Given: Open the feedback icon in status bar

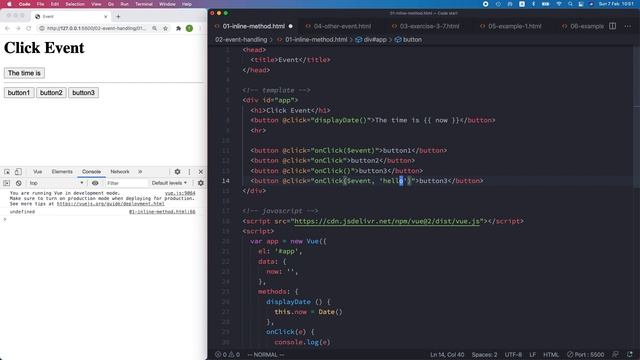Looking at the screenshot, I should [616, 355].
